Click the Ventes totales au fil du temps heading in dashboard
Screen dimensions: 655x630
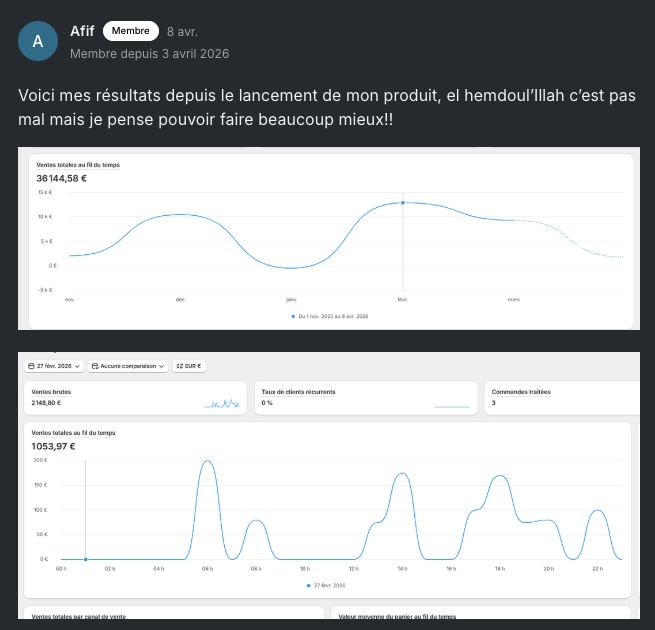(x=74, y=433)
